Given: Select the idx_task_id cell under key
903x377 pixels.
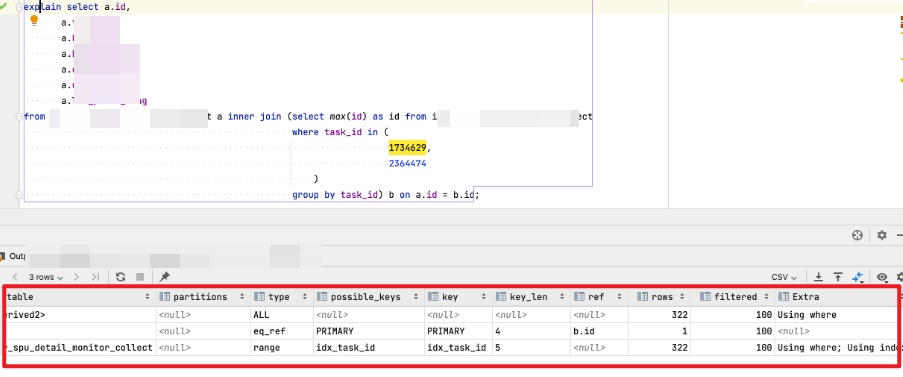Looking at the screenshot, I should pos(458,348).
